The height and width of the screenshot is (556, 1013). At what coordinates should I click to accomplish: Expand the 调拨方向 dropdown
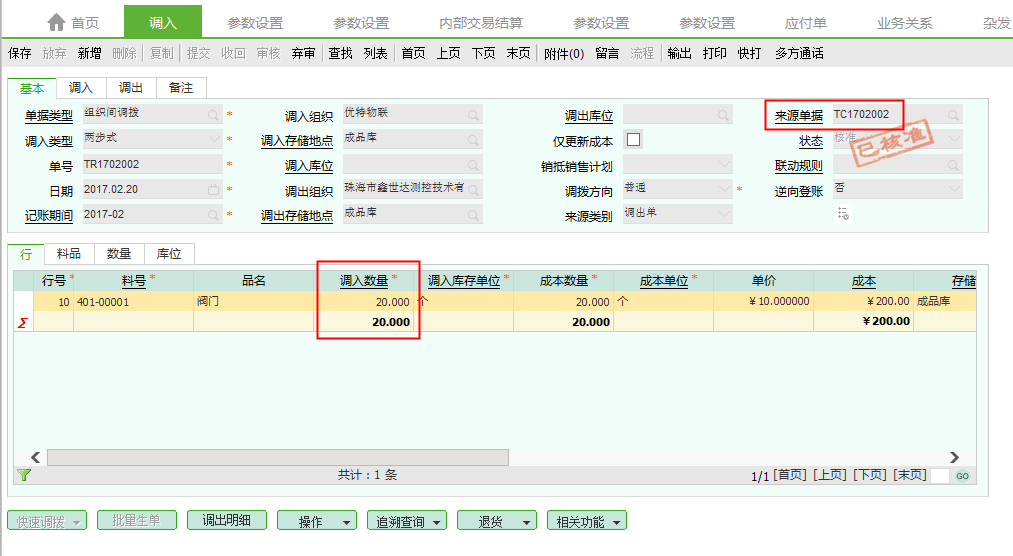(723, 189)
